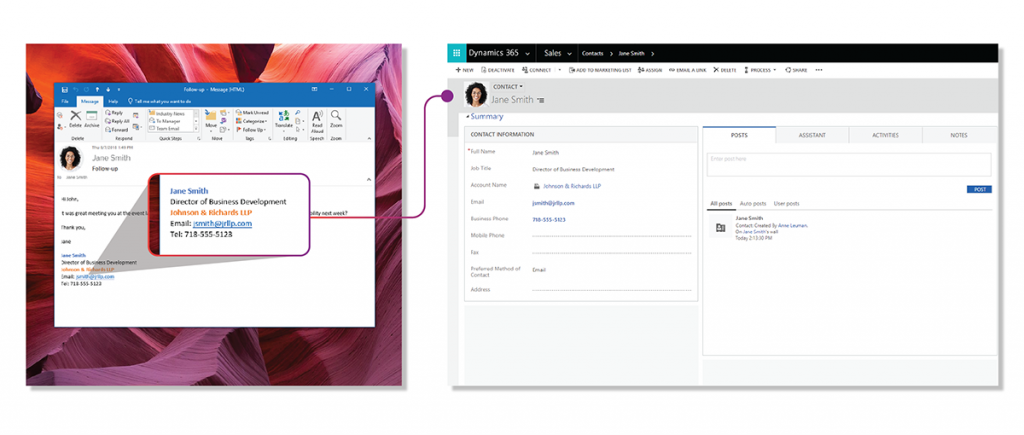The width and height of the screenshot is (1024, 435).
Task: Click the Mobile Phone field
Action: coord(611,236)
